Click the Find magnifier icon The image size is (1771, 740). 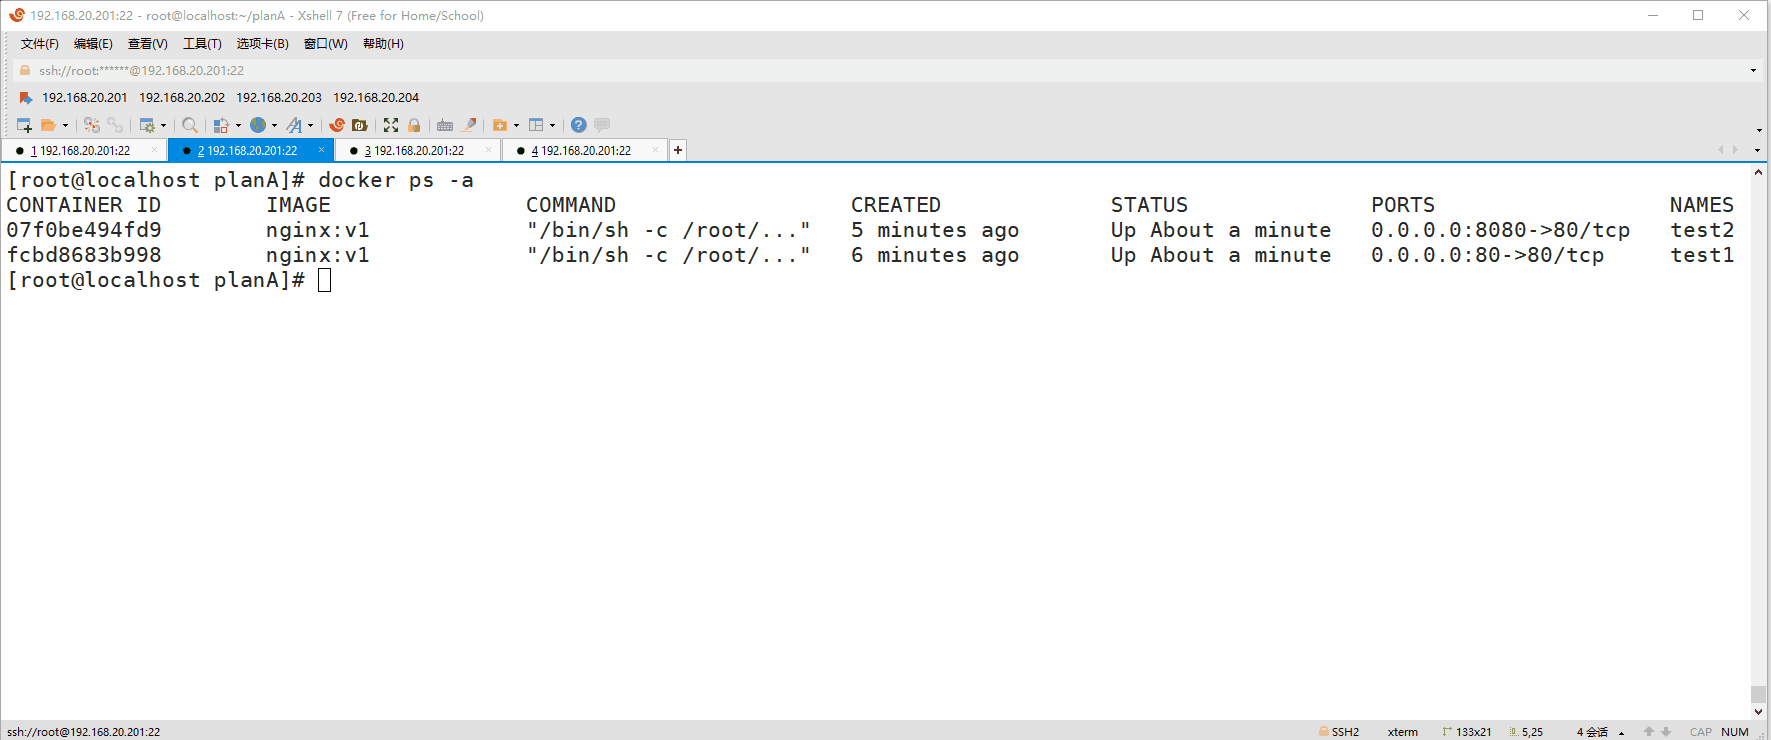189,125
